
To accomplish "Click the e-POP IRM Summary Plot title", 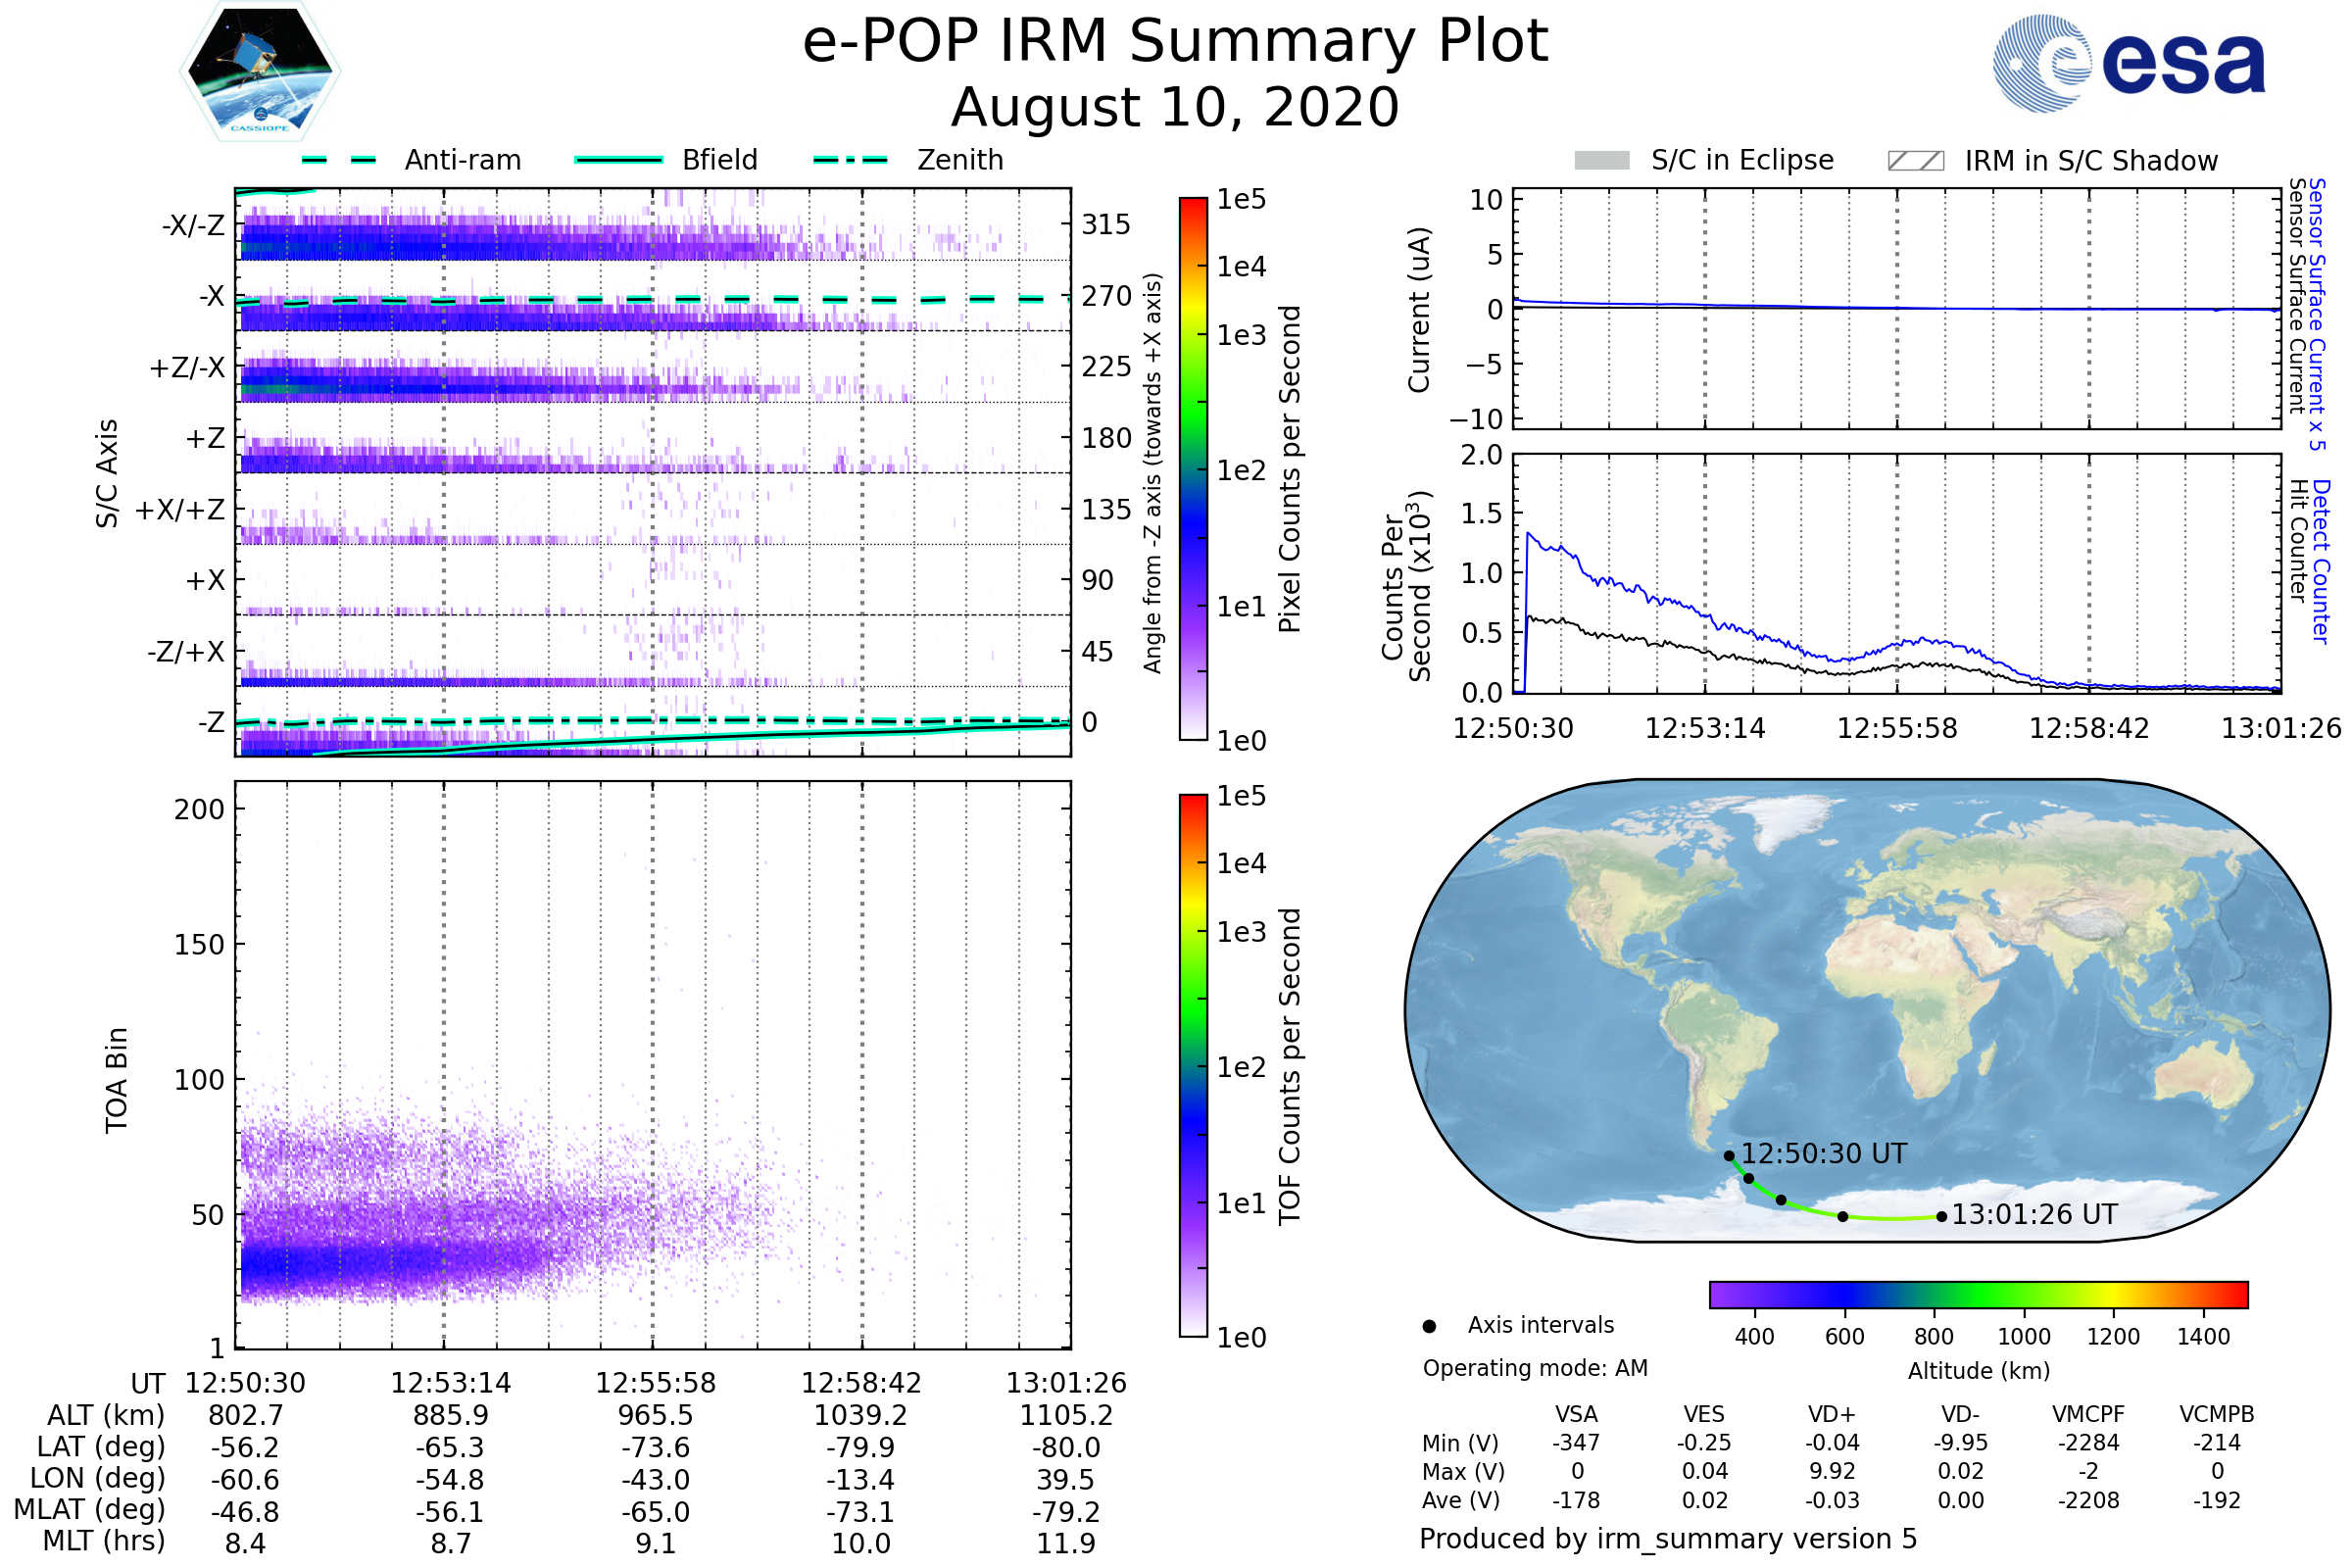I will [1175, 42].
